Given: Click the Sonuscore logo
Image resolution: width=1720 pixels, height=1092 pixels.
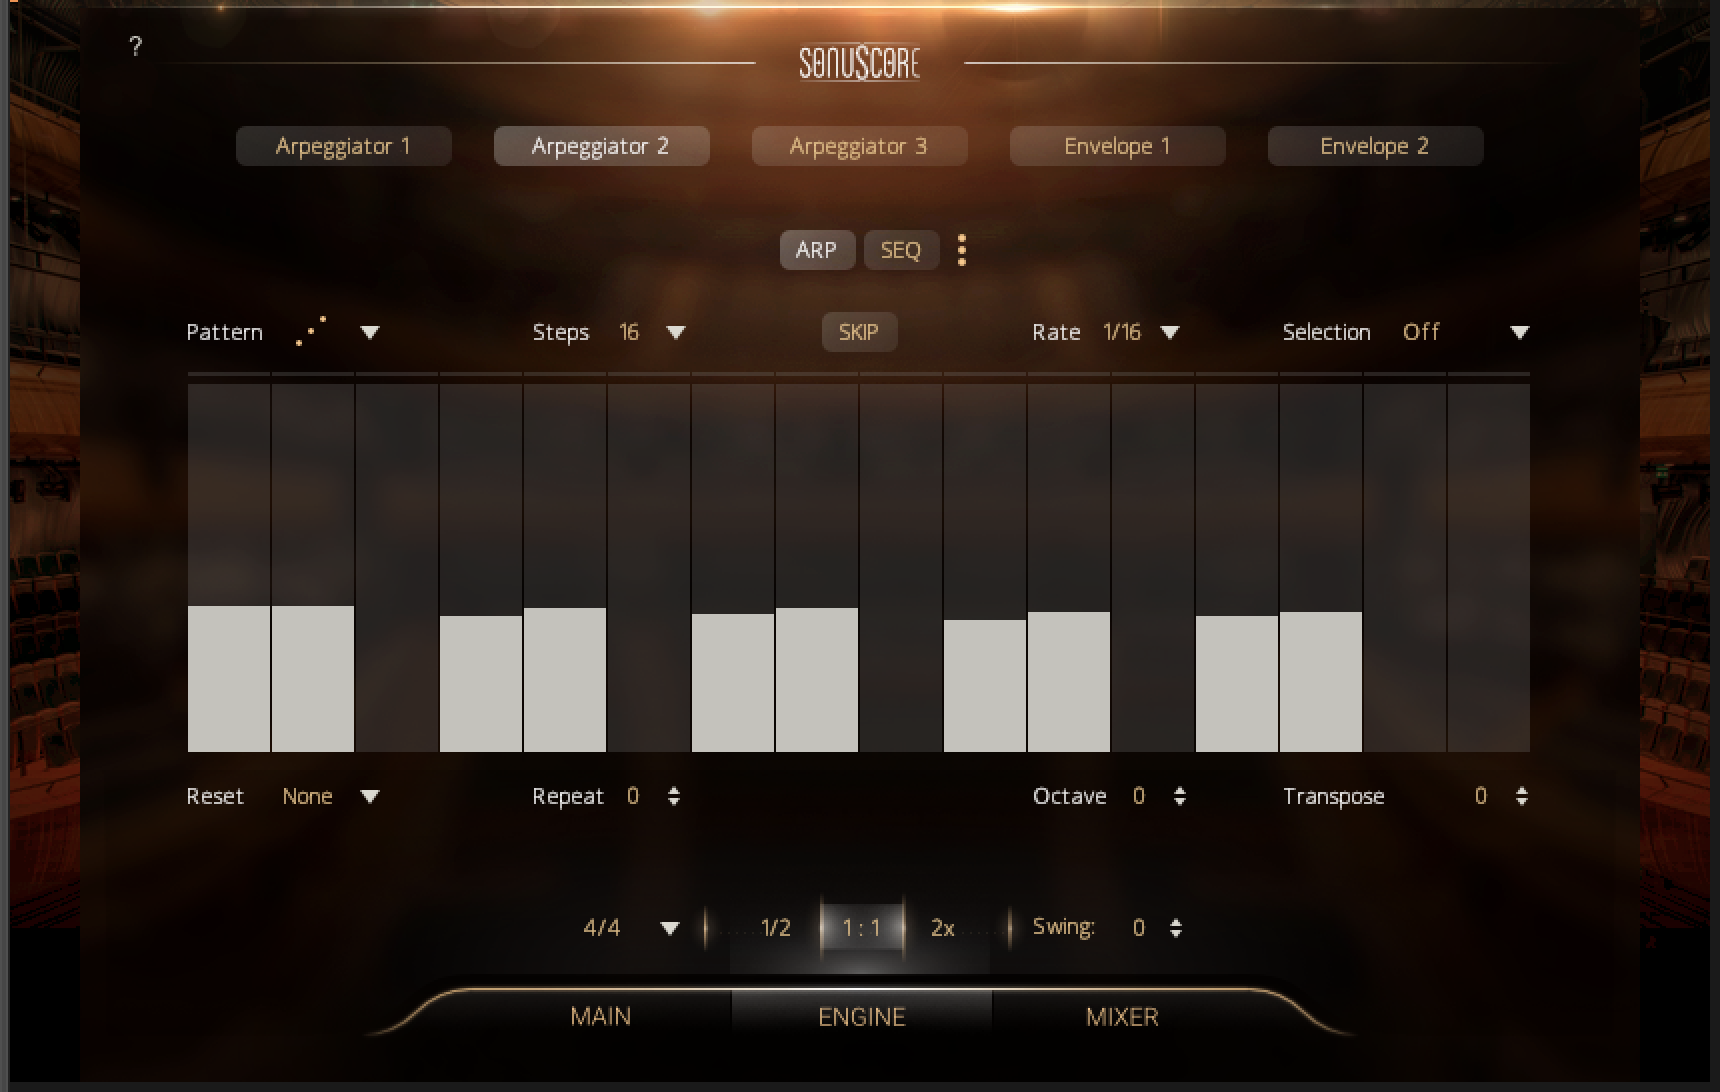Looking at the screenshot, I should click(x=859, y=64).
